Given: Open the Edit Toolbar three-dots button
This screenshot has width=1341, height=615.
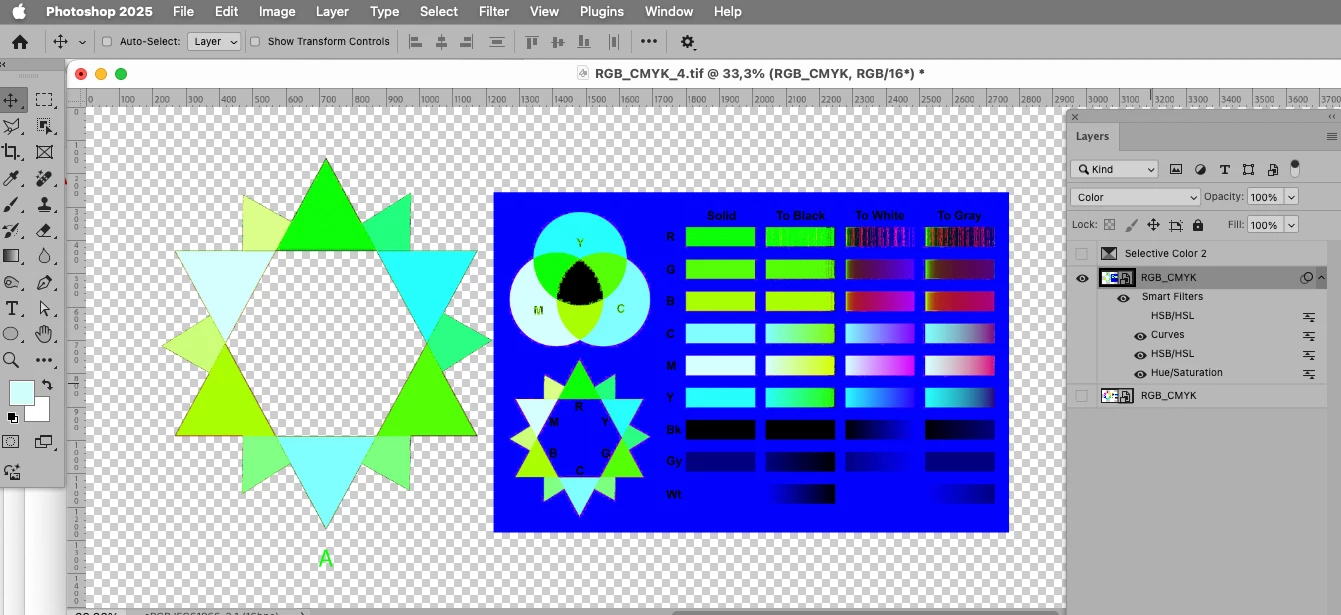Looking at the screenshot, I should coord(44,360).
